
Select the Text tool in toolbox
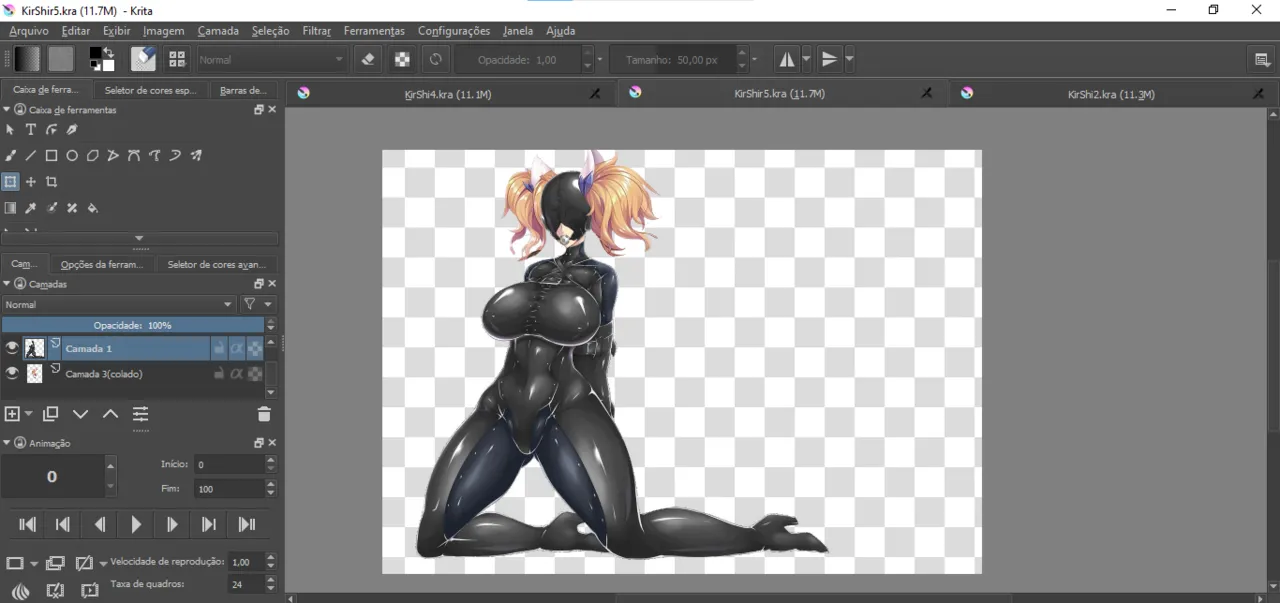point(31,130)
